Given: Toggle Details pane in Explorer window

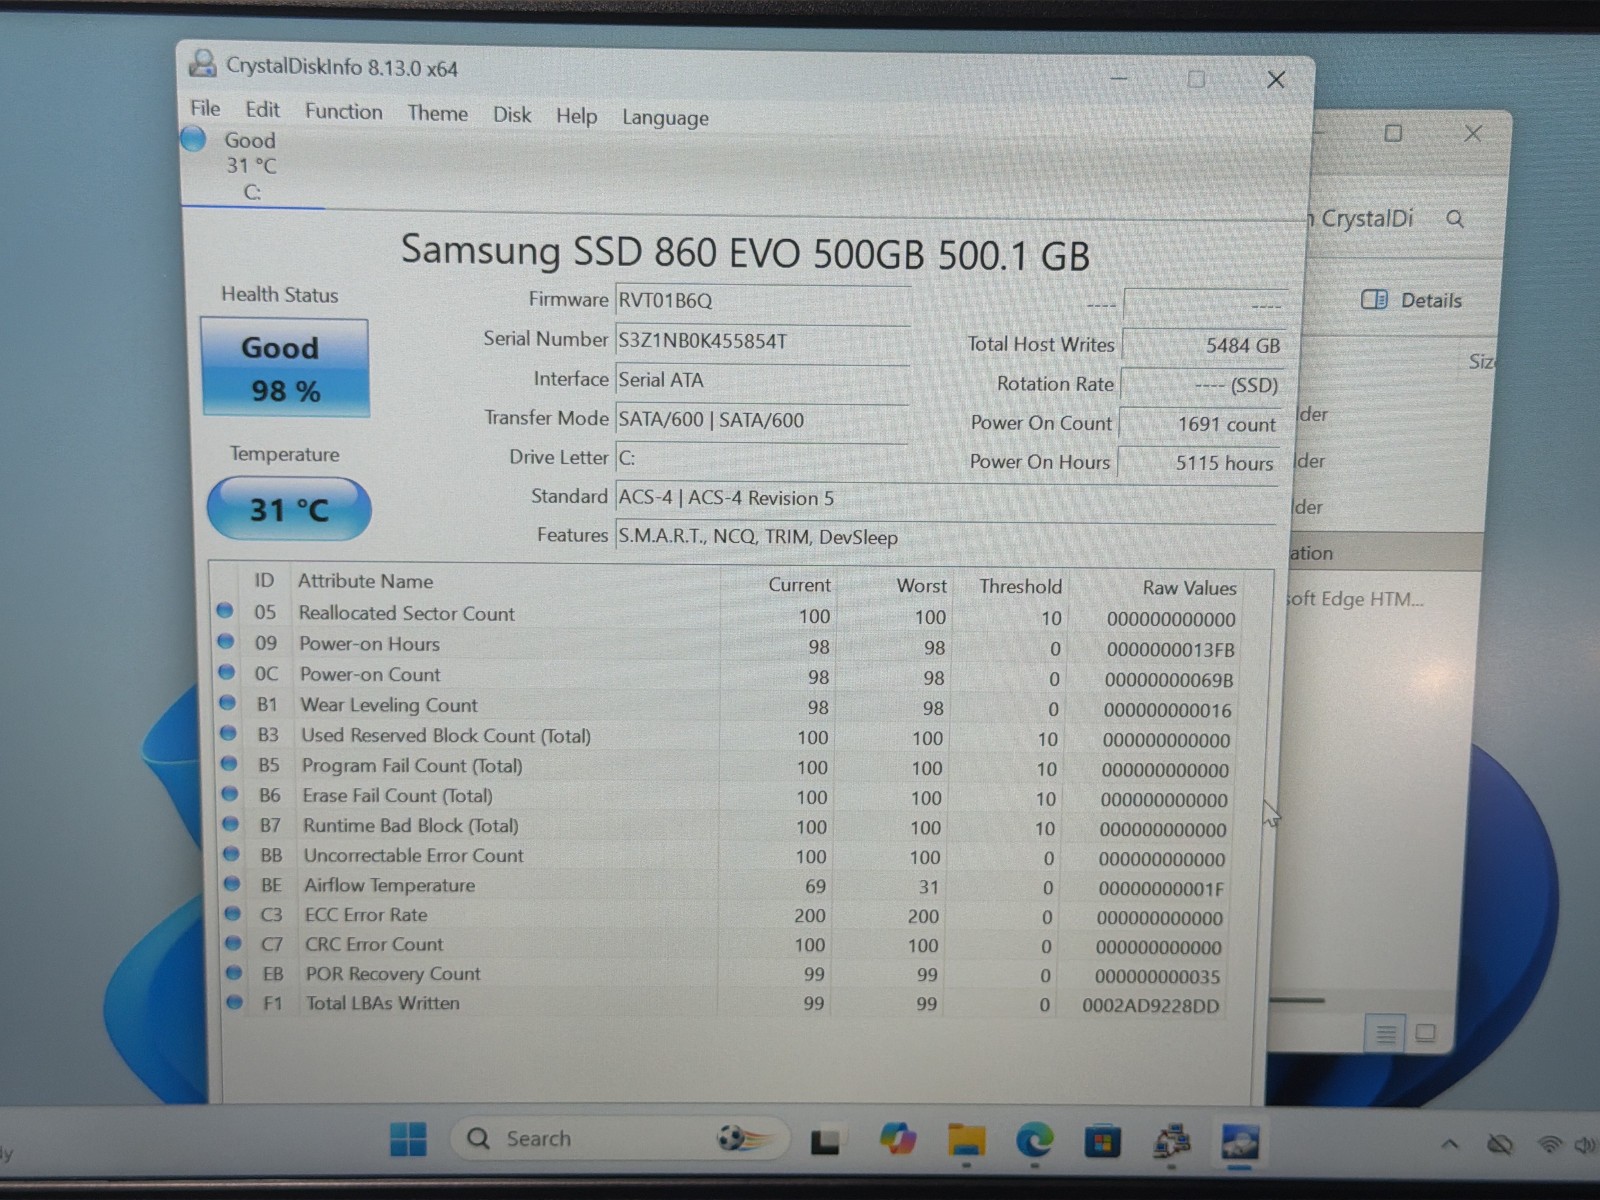Looking at the screenshot, I should click(x=1411, y=300).
